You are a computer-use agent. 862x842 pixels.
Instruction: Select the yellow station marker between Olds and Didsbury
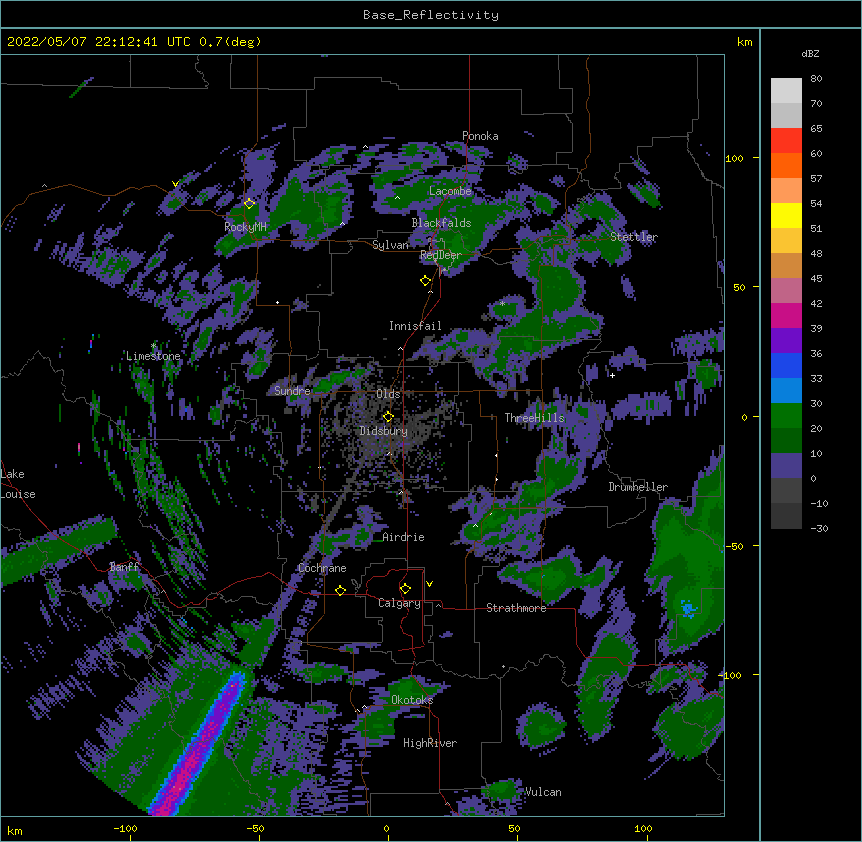click(x=388, y=416)
